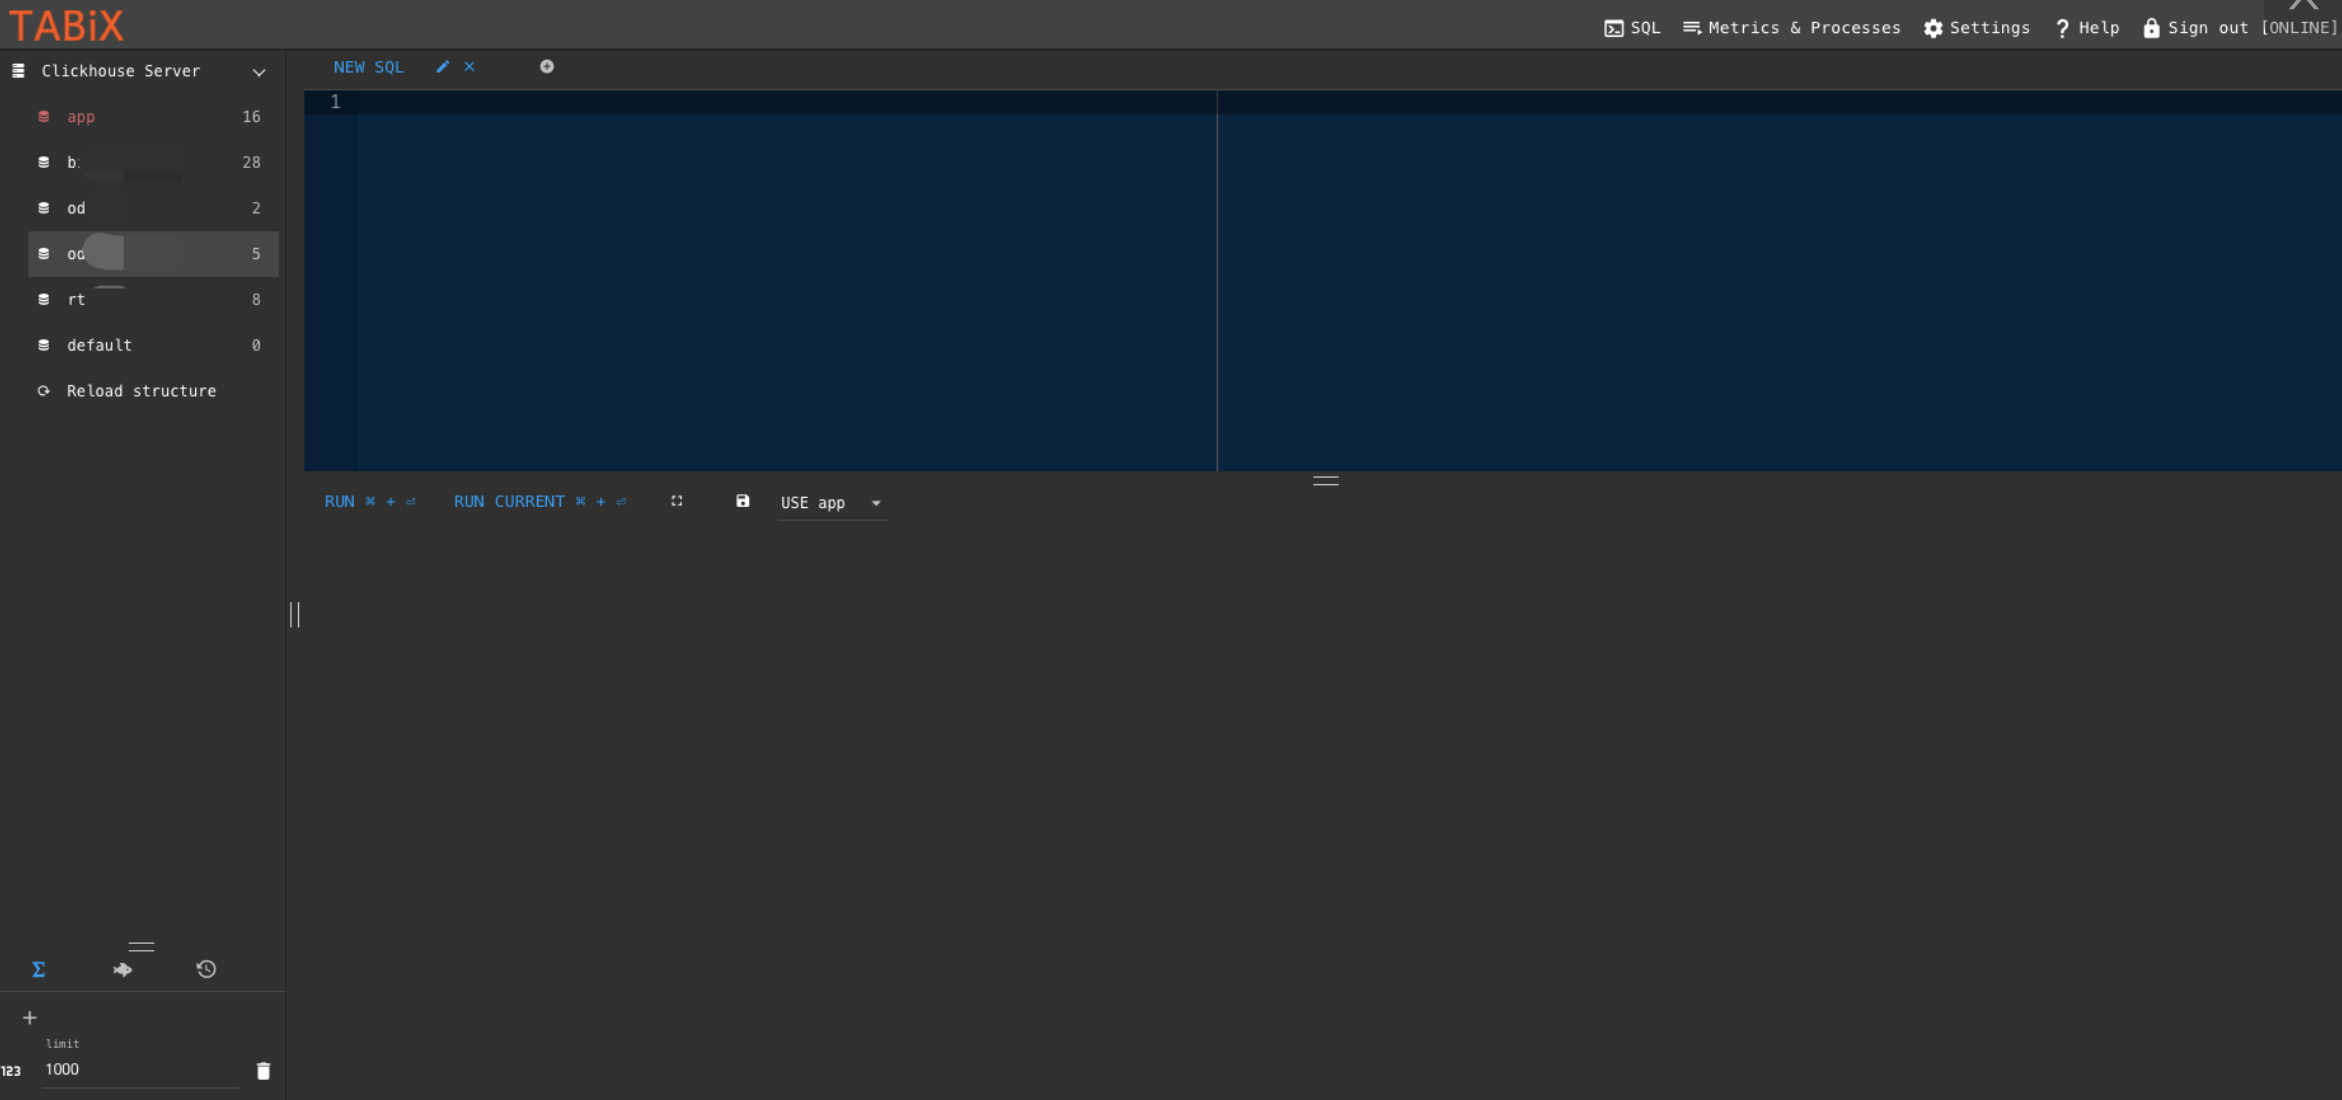The height and width of the screenshot is (1100, 2342).
Task: Open the SQL view in top bar
Action: pos(1632,28)
